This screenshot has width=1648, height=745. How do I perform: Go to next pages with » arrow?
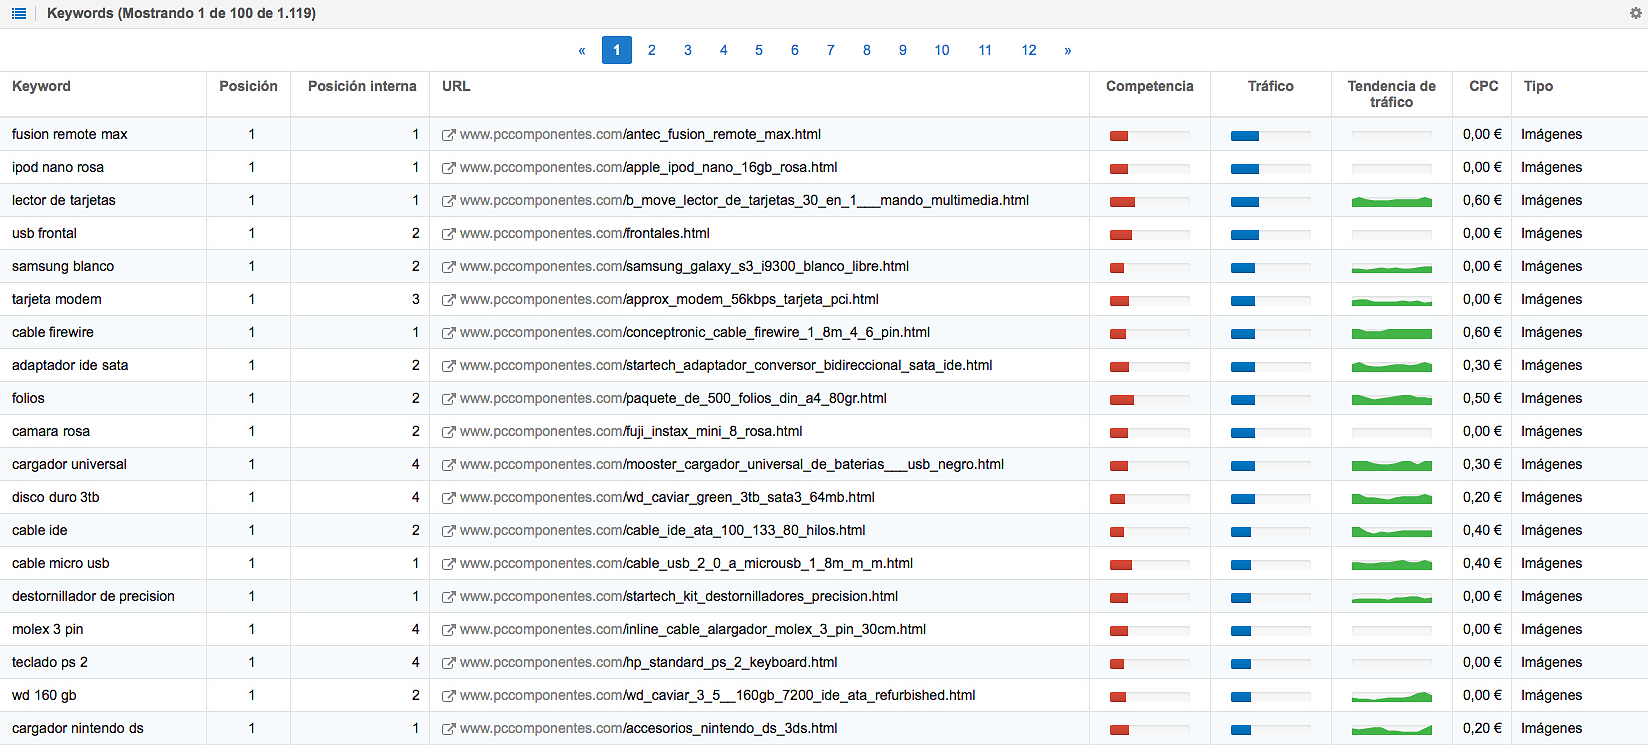pyautogui.click(x=1068, y=50)
